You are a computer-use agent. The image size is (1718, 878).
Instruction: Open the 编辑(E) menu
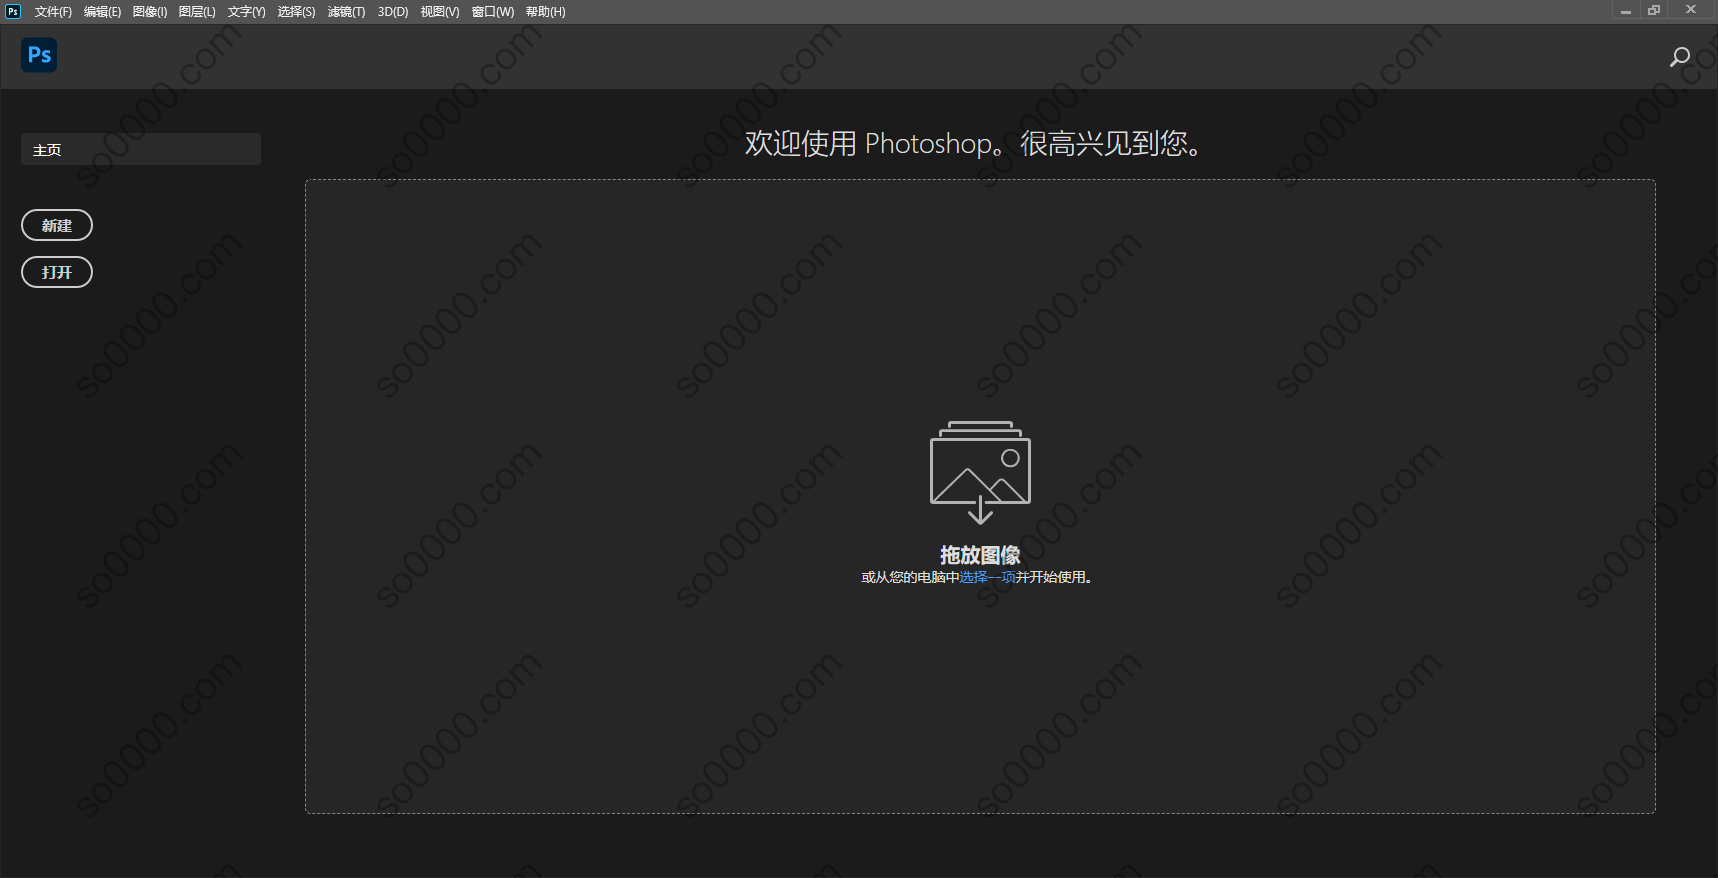coord(102,12)
